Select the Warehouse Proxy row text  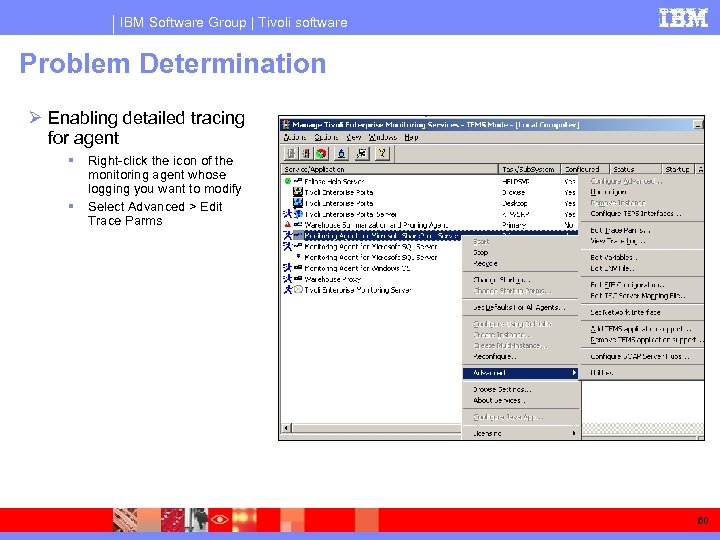(332, 279)
